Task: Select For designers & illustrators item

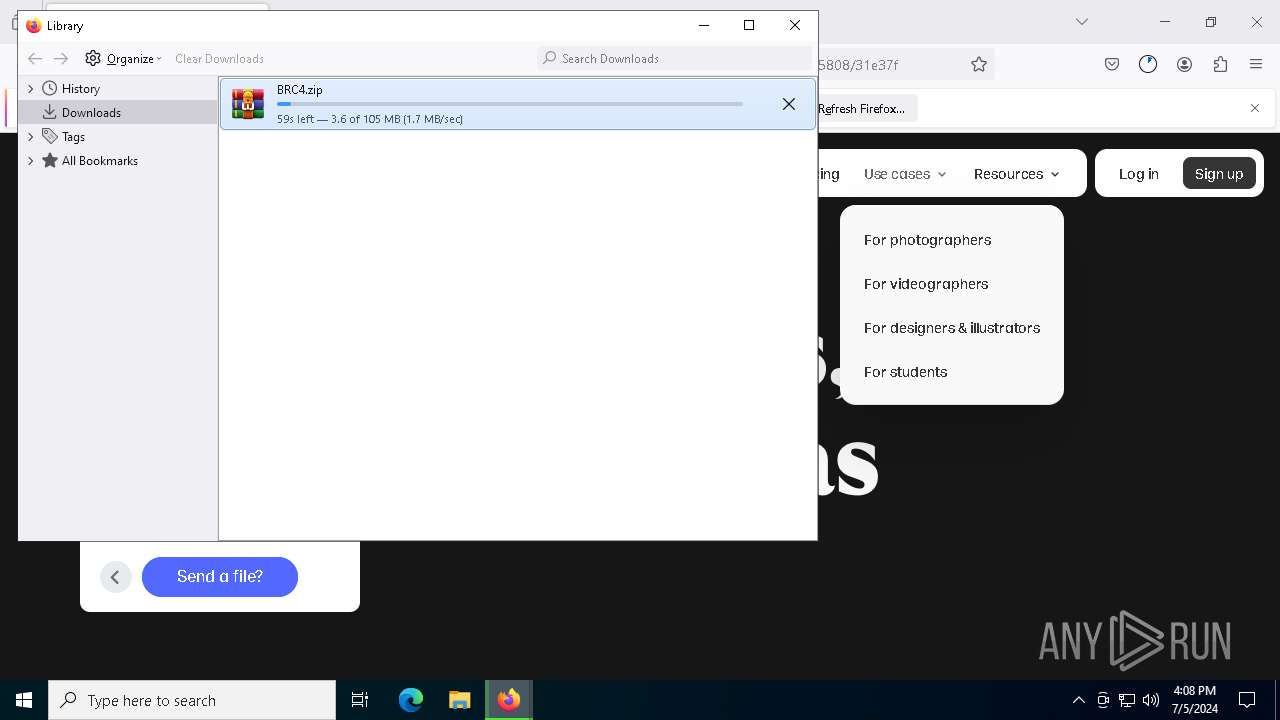Action: click(x=952, y=328)
